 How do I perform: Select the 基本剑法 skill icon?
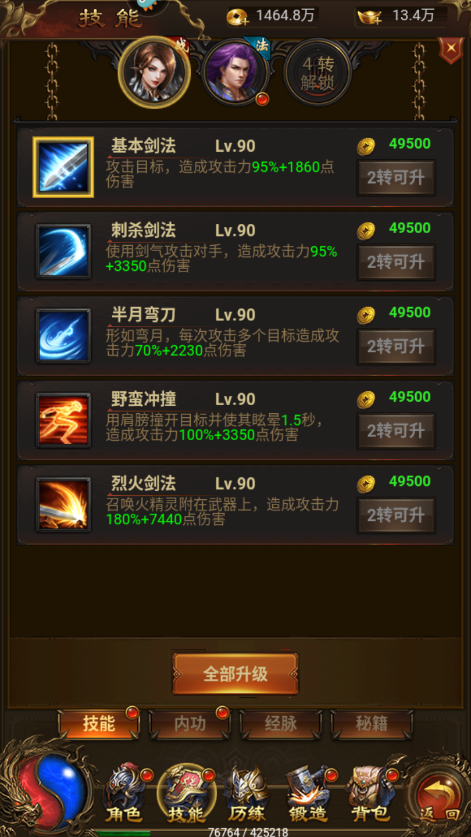point(63,167)
